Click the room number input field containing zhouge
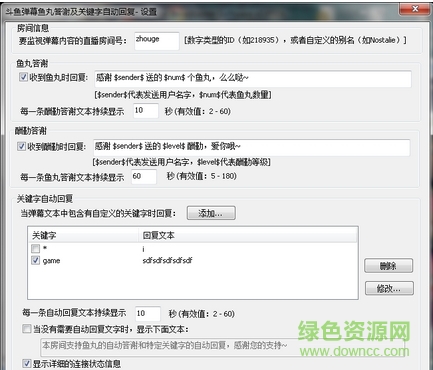The width and height of the screenshot is (433, 370). 157,41
